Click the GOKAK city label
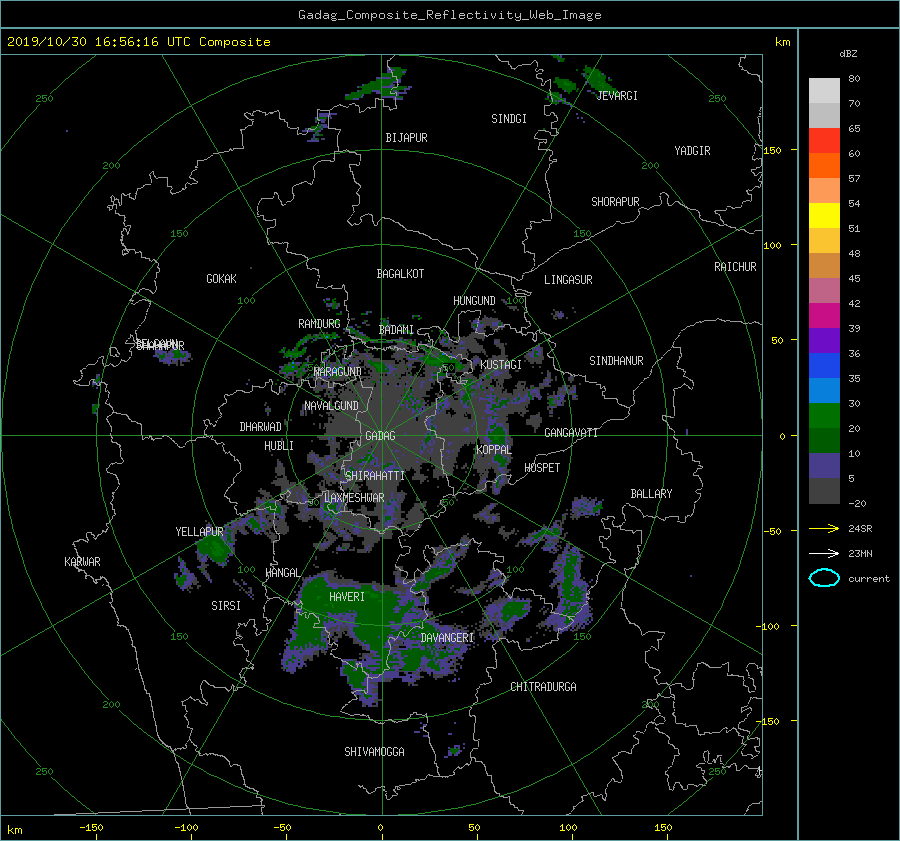The image size is (900, 841). 221,279
